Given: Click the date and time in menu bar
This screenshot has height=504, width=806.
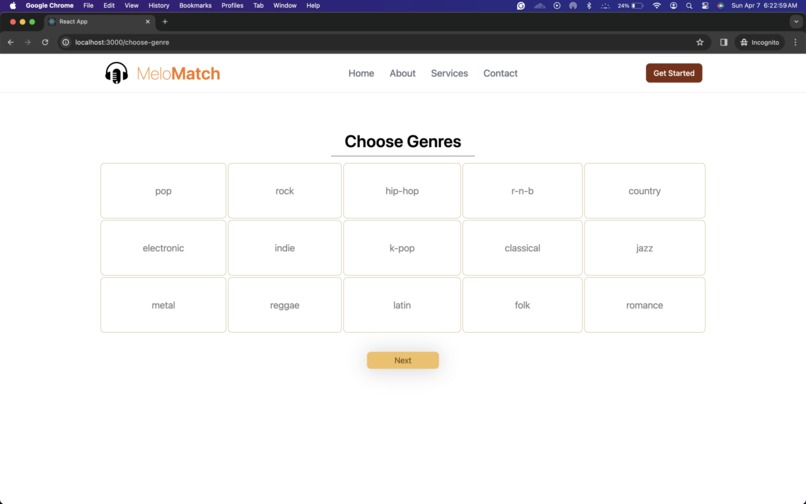Looking at the screenshot, I should pos(764,6).
